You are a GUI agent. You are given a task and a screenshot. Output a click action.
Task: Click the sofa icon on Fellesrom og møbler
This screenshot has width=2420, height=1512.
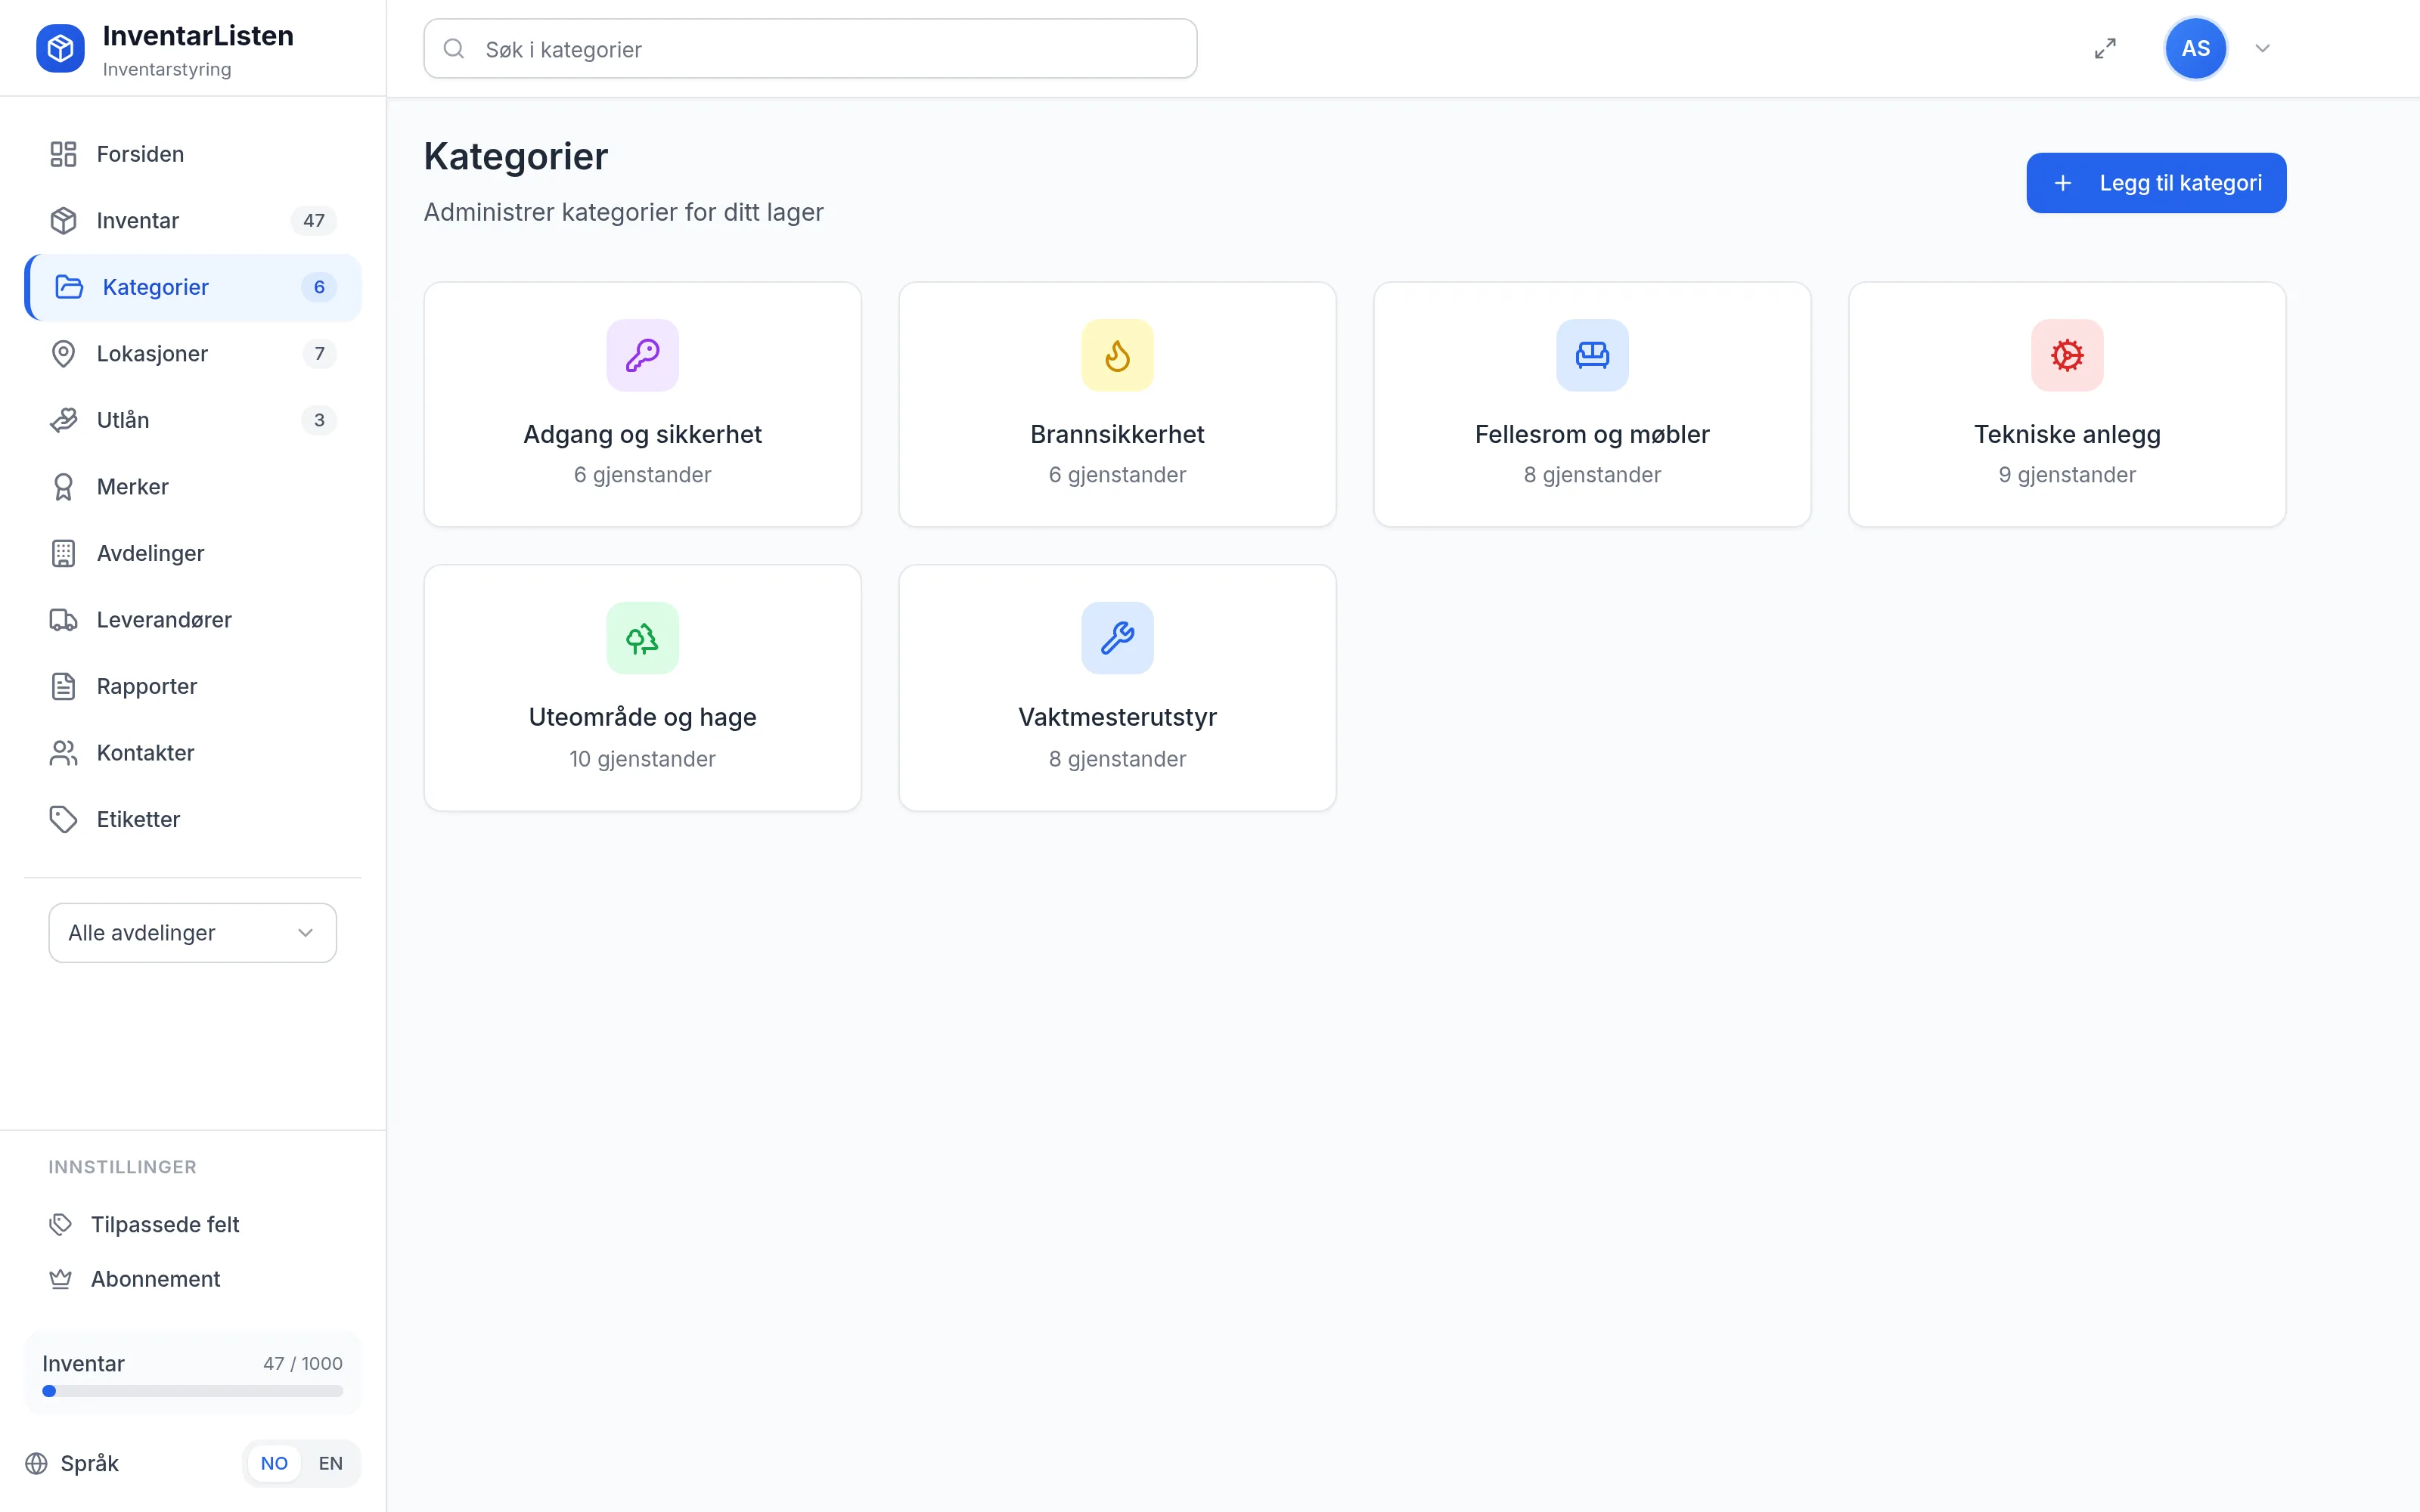pyautogui.click(x=1592, y=355)
